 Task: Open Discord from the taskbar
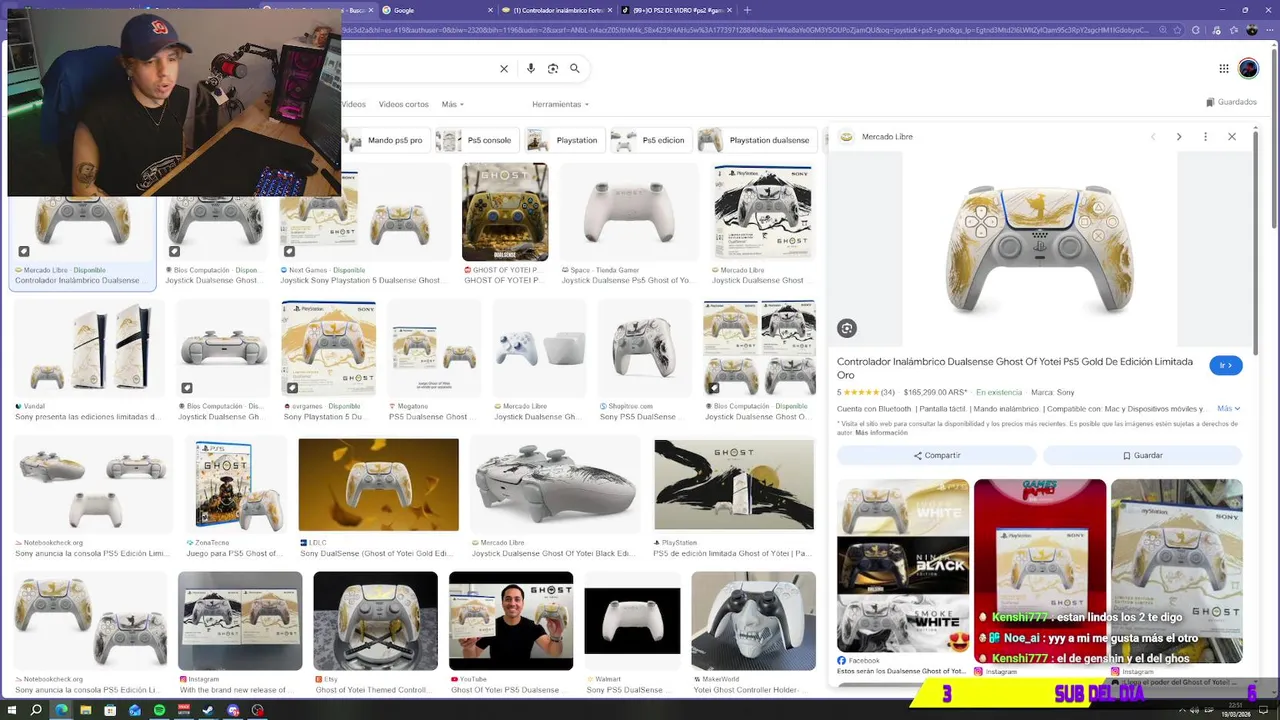click(233, 710)
